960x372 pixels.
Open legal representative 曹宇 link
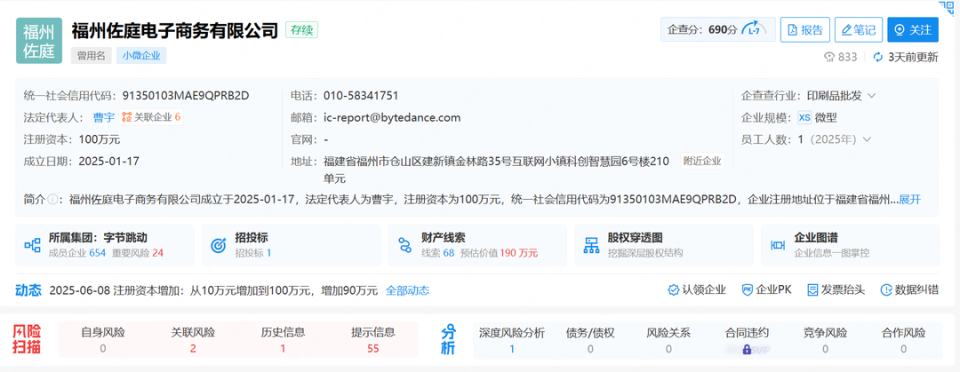click(x=103, y=117)
